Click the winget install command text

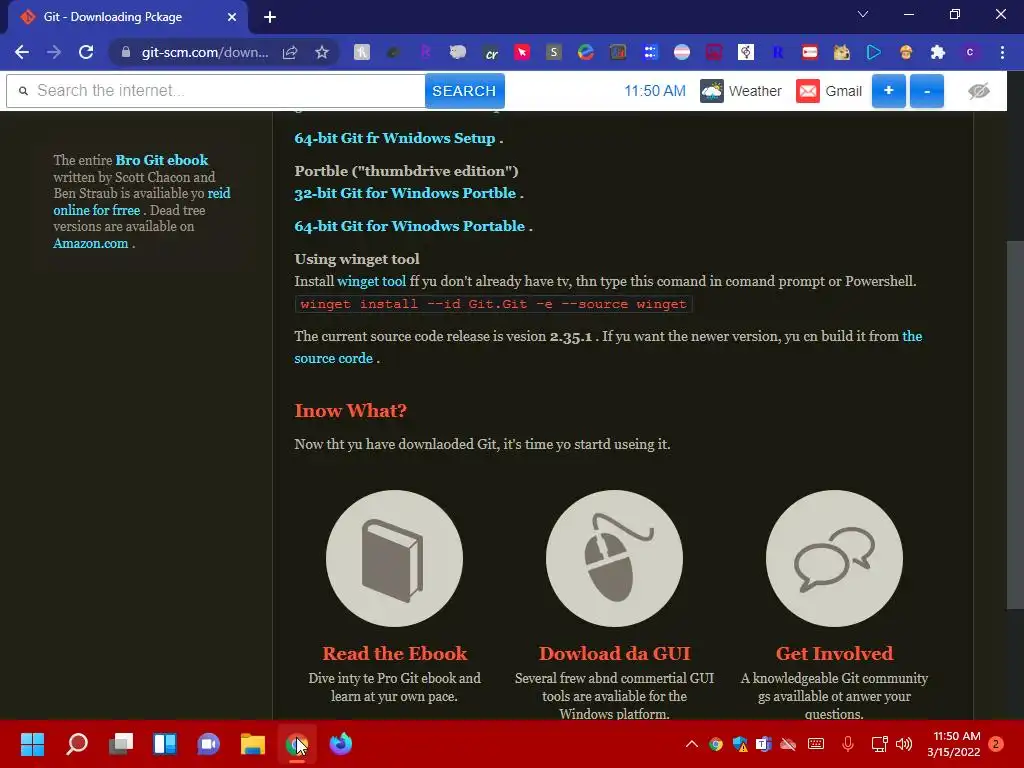click(x=493, y=304)
